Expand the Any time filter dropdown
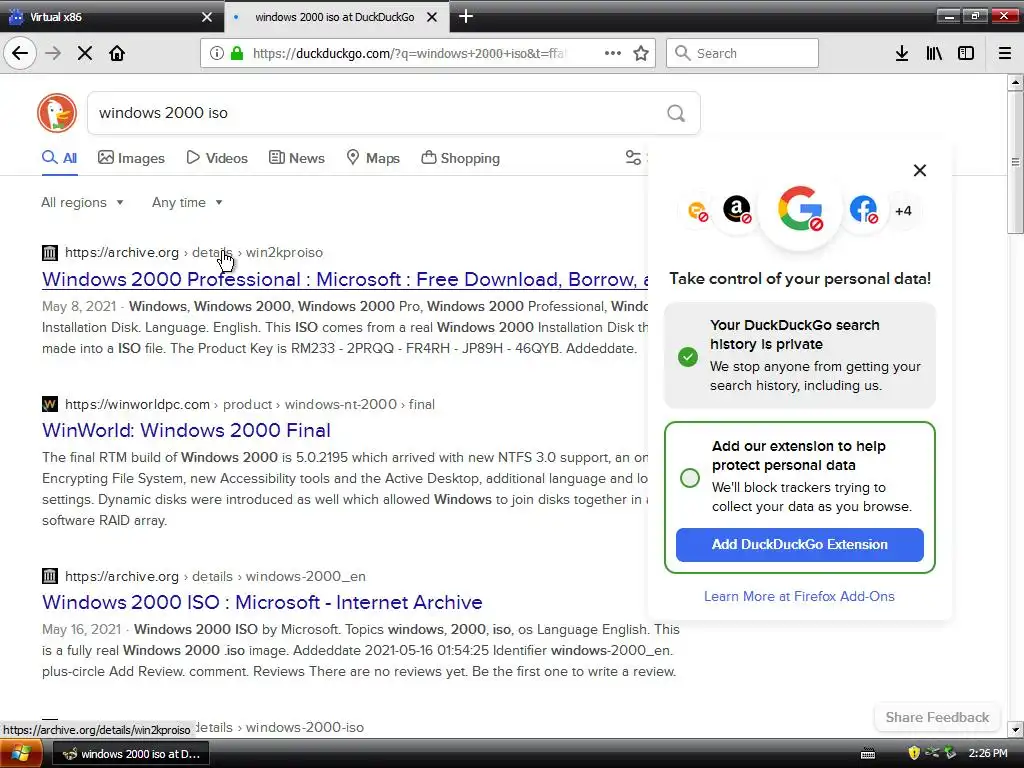This screenshot has height=768, width=1024. 187,202
